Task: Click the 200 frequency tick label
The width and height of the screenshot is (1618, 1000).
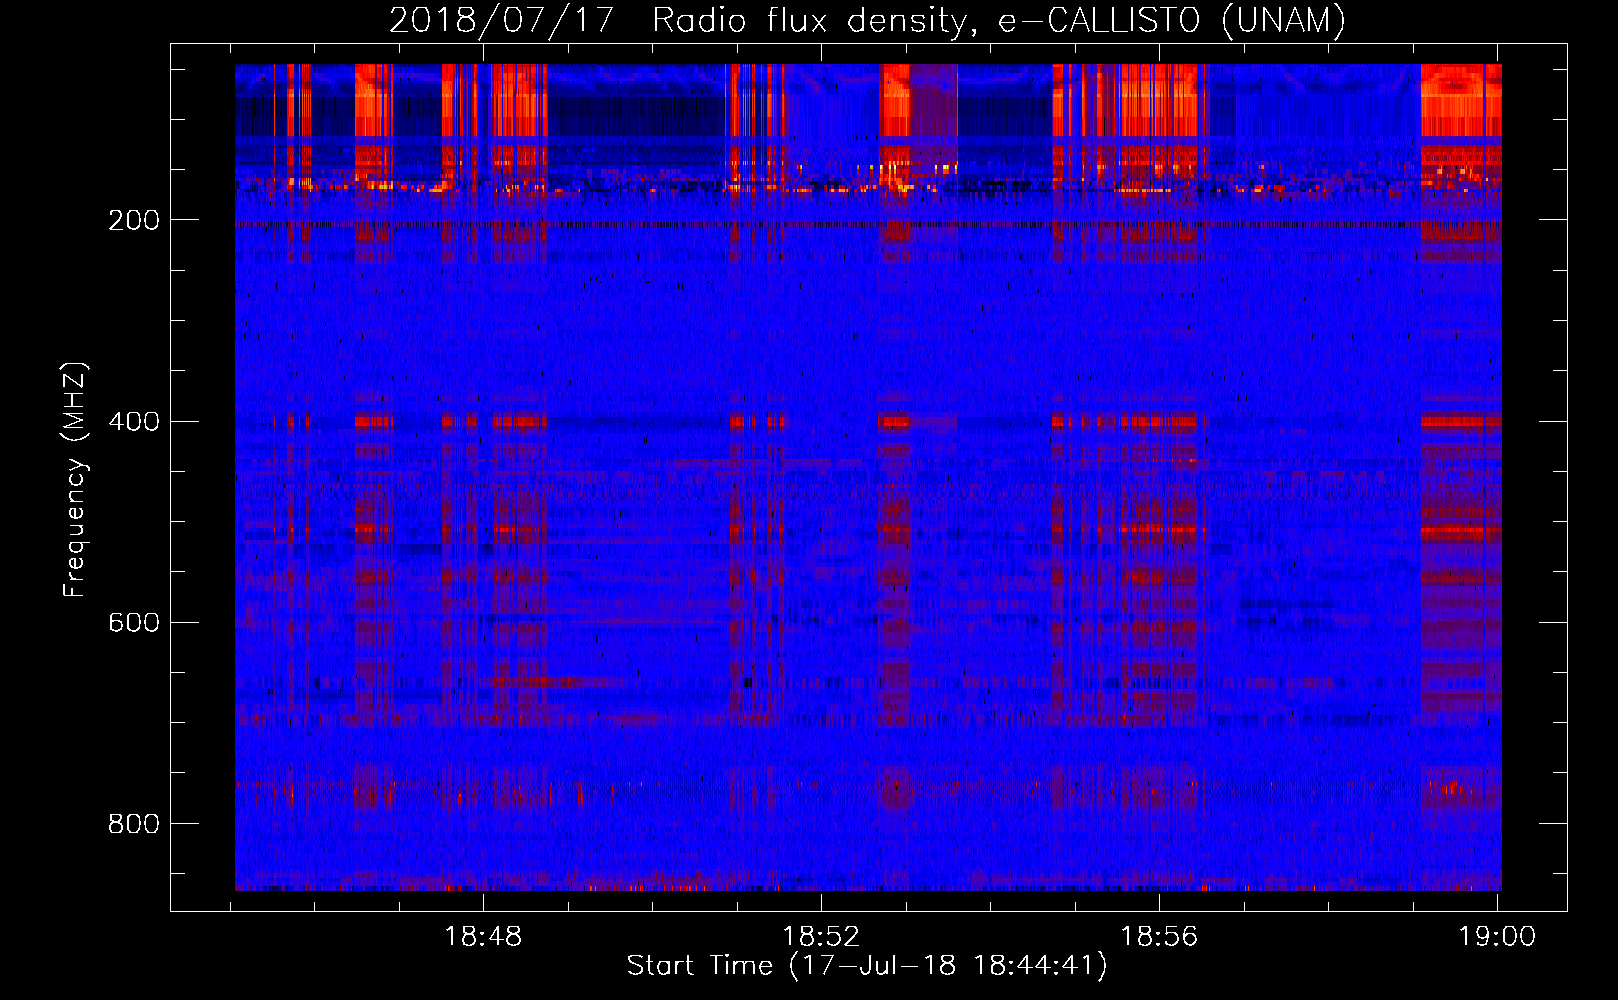Action: [134, 220]
